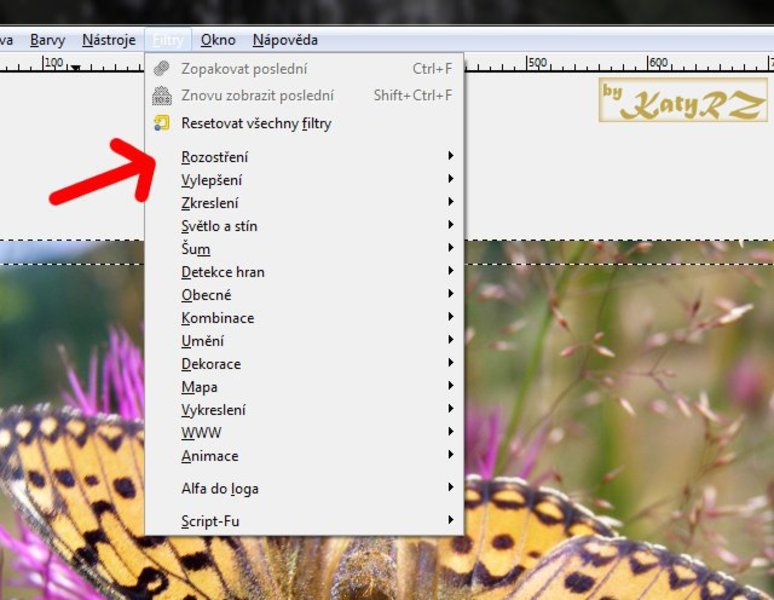This screenshot has height=600, width=774.
Task: Open the Nápověda menu
Action: point(285,40)
